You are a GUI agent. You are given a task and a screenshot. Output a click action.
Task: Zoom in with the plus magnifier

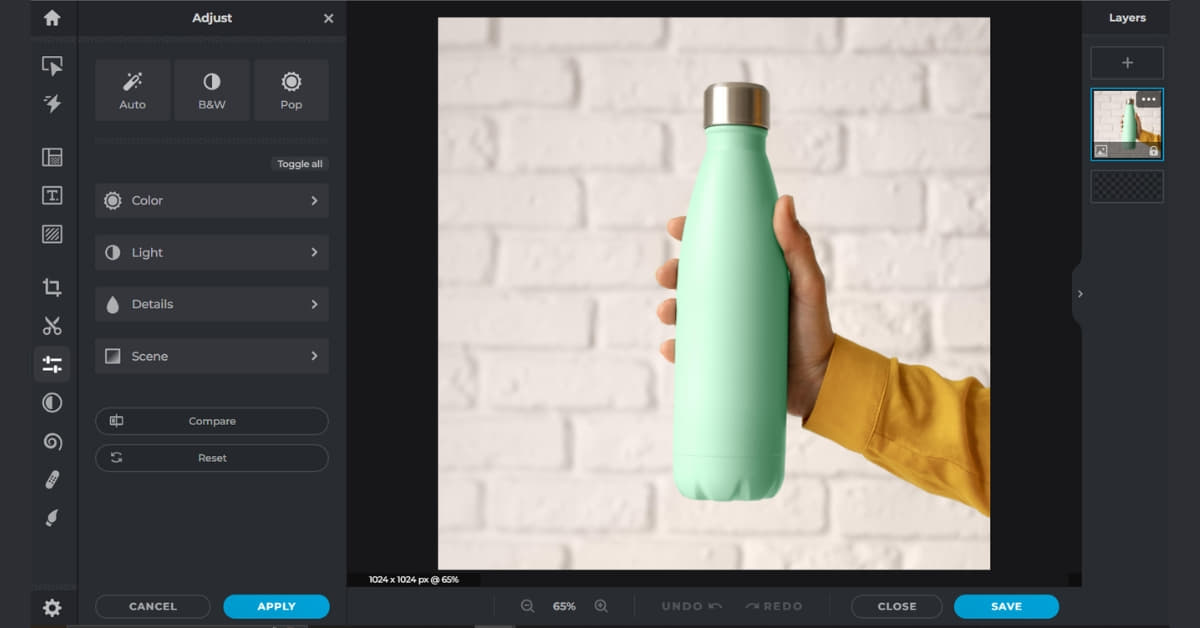point(601,606)
